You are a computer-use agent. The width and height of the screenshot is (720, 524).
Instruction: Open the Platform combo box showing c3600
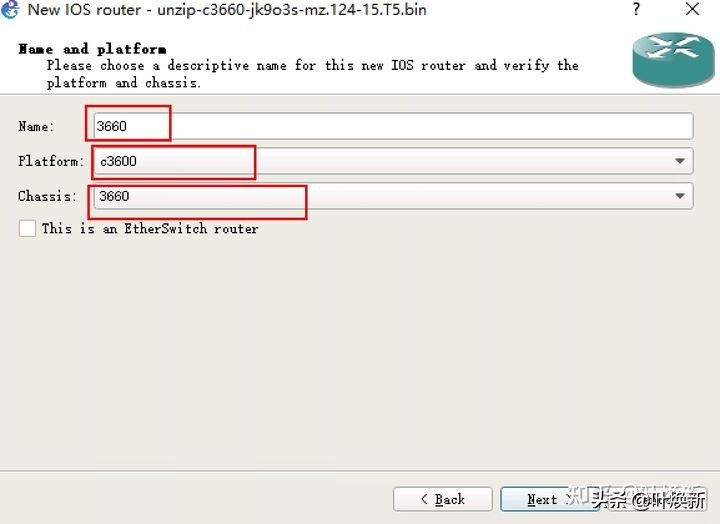(394, 161)
